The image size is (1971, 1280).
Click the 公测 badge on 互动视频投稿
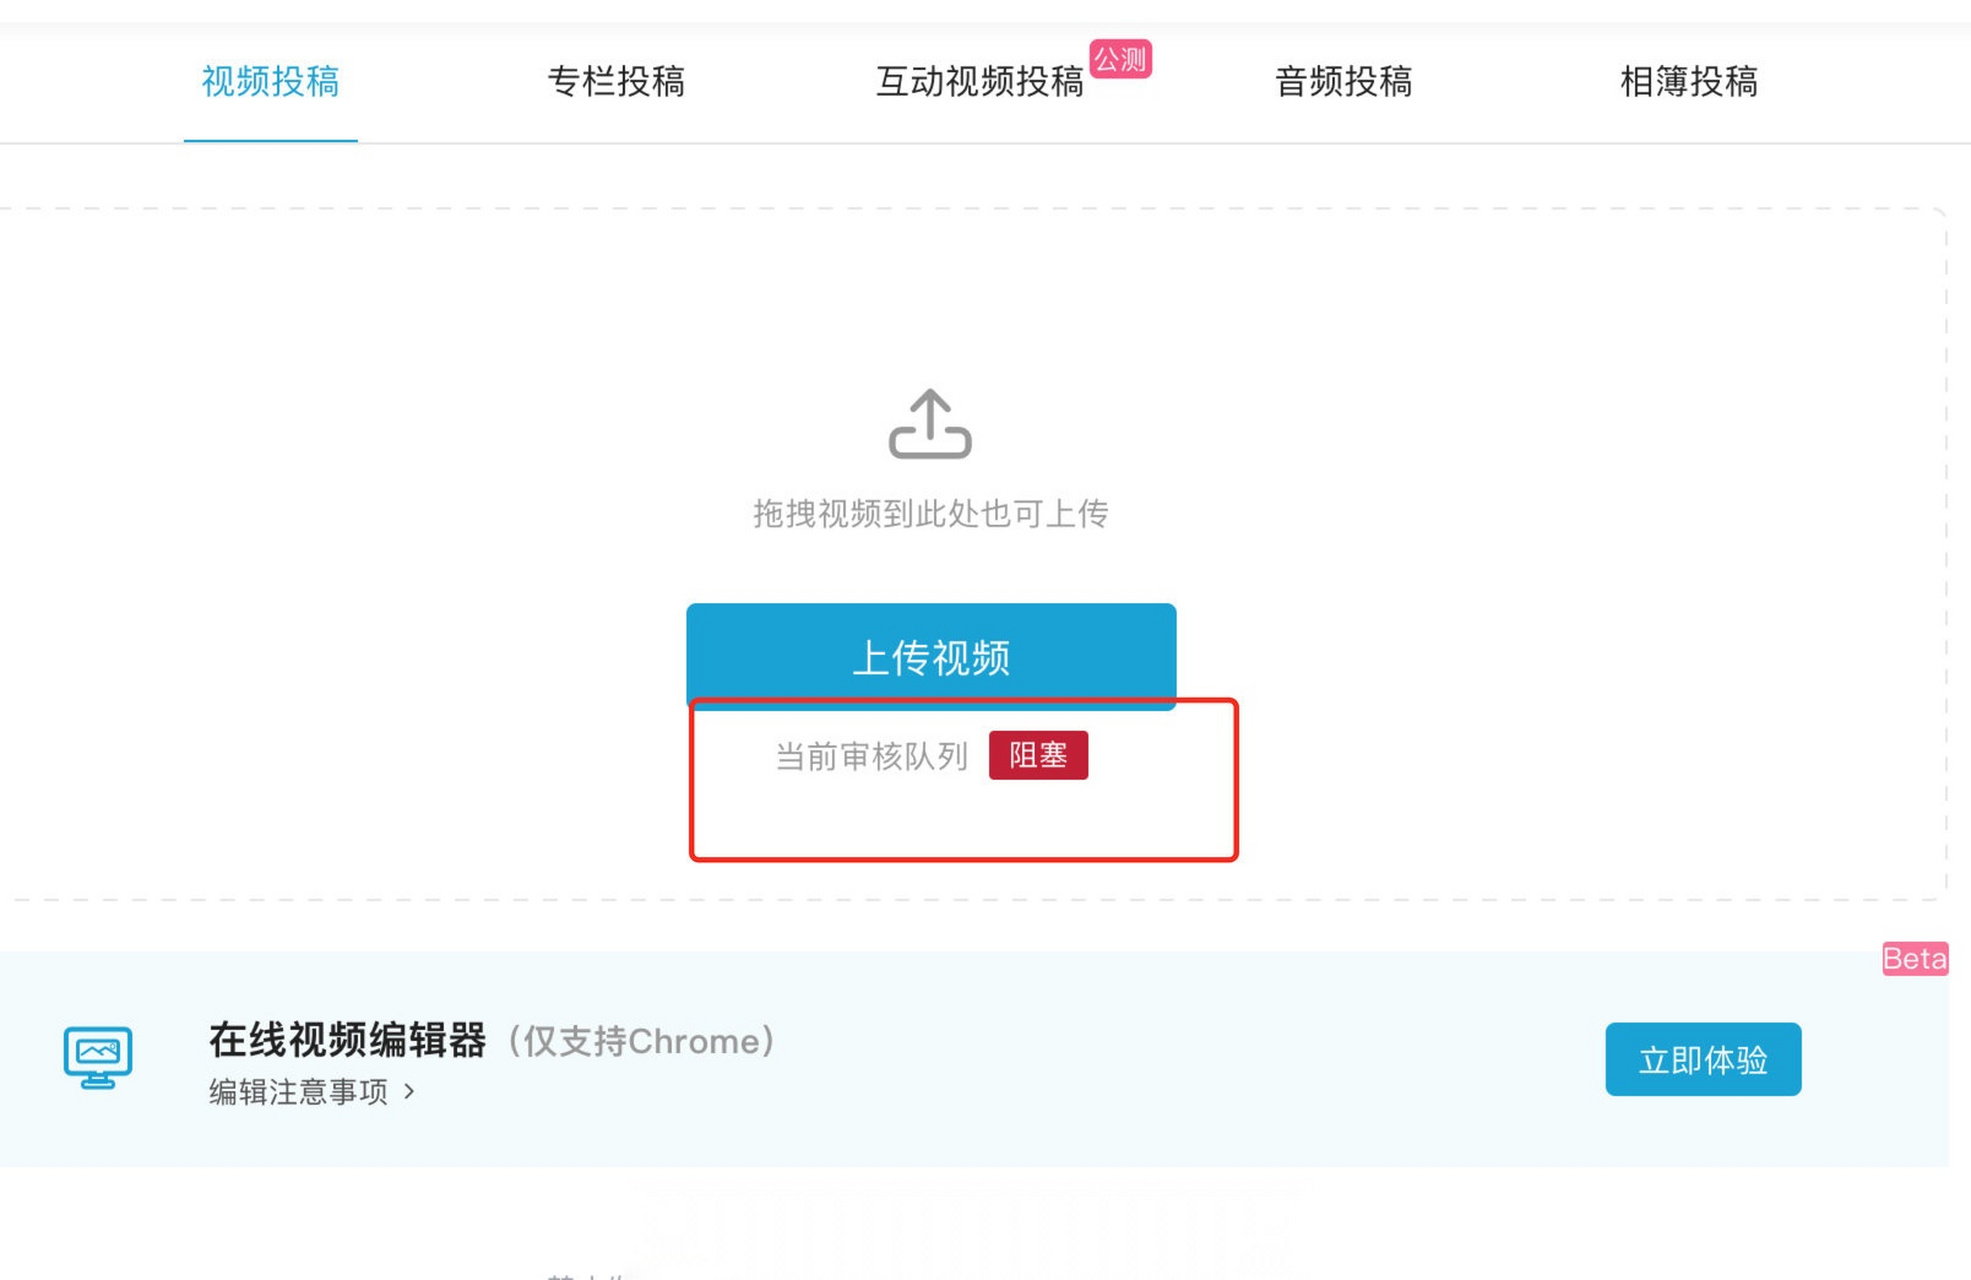[x=1121, y=59]
